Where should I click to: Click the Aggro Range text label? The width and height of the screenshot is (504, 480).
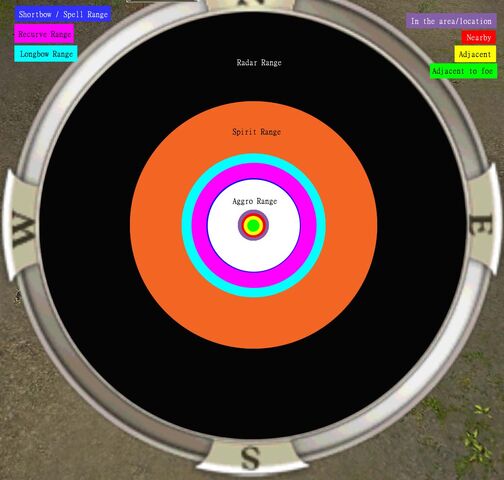point(255,201)
